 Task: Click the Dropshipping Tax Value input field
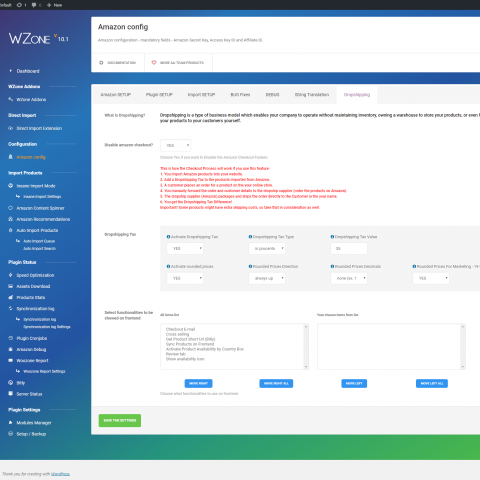[x=349, y=248]
